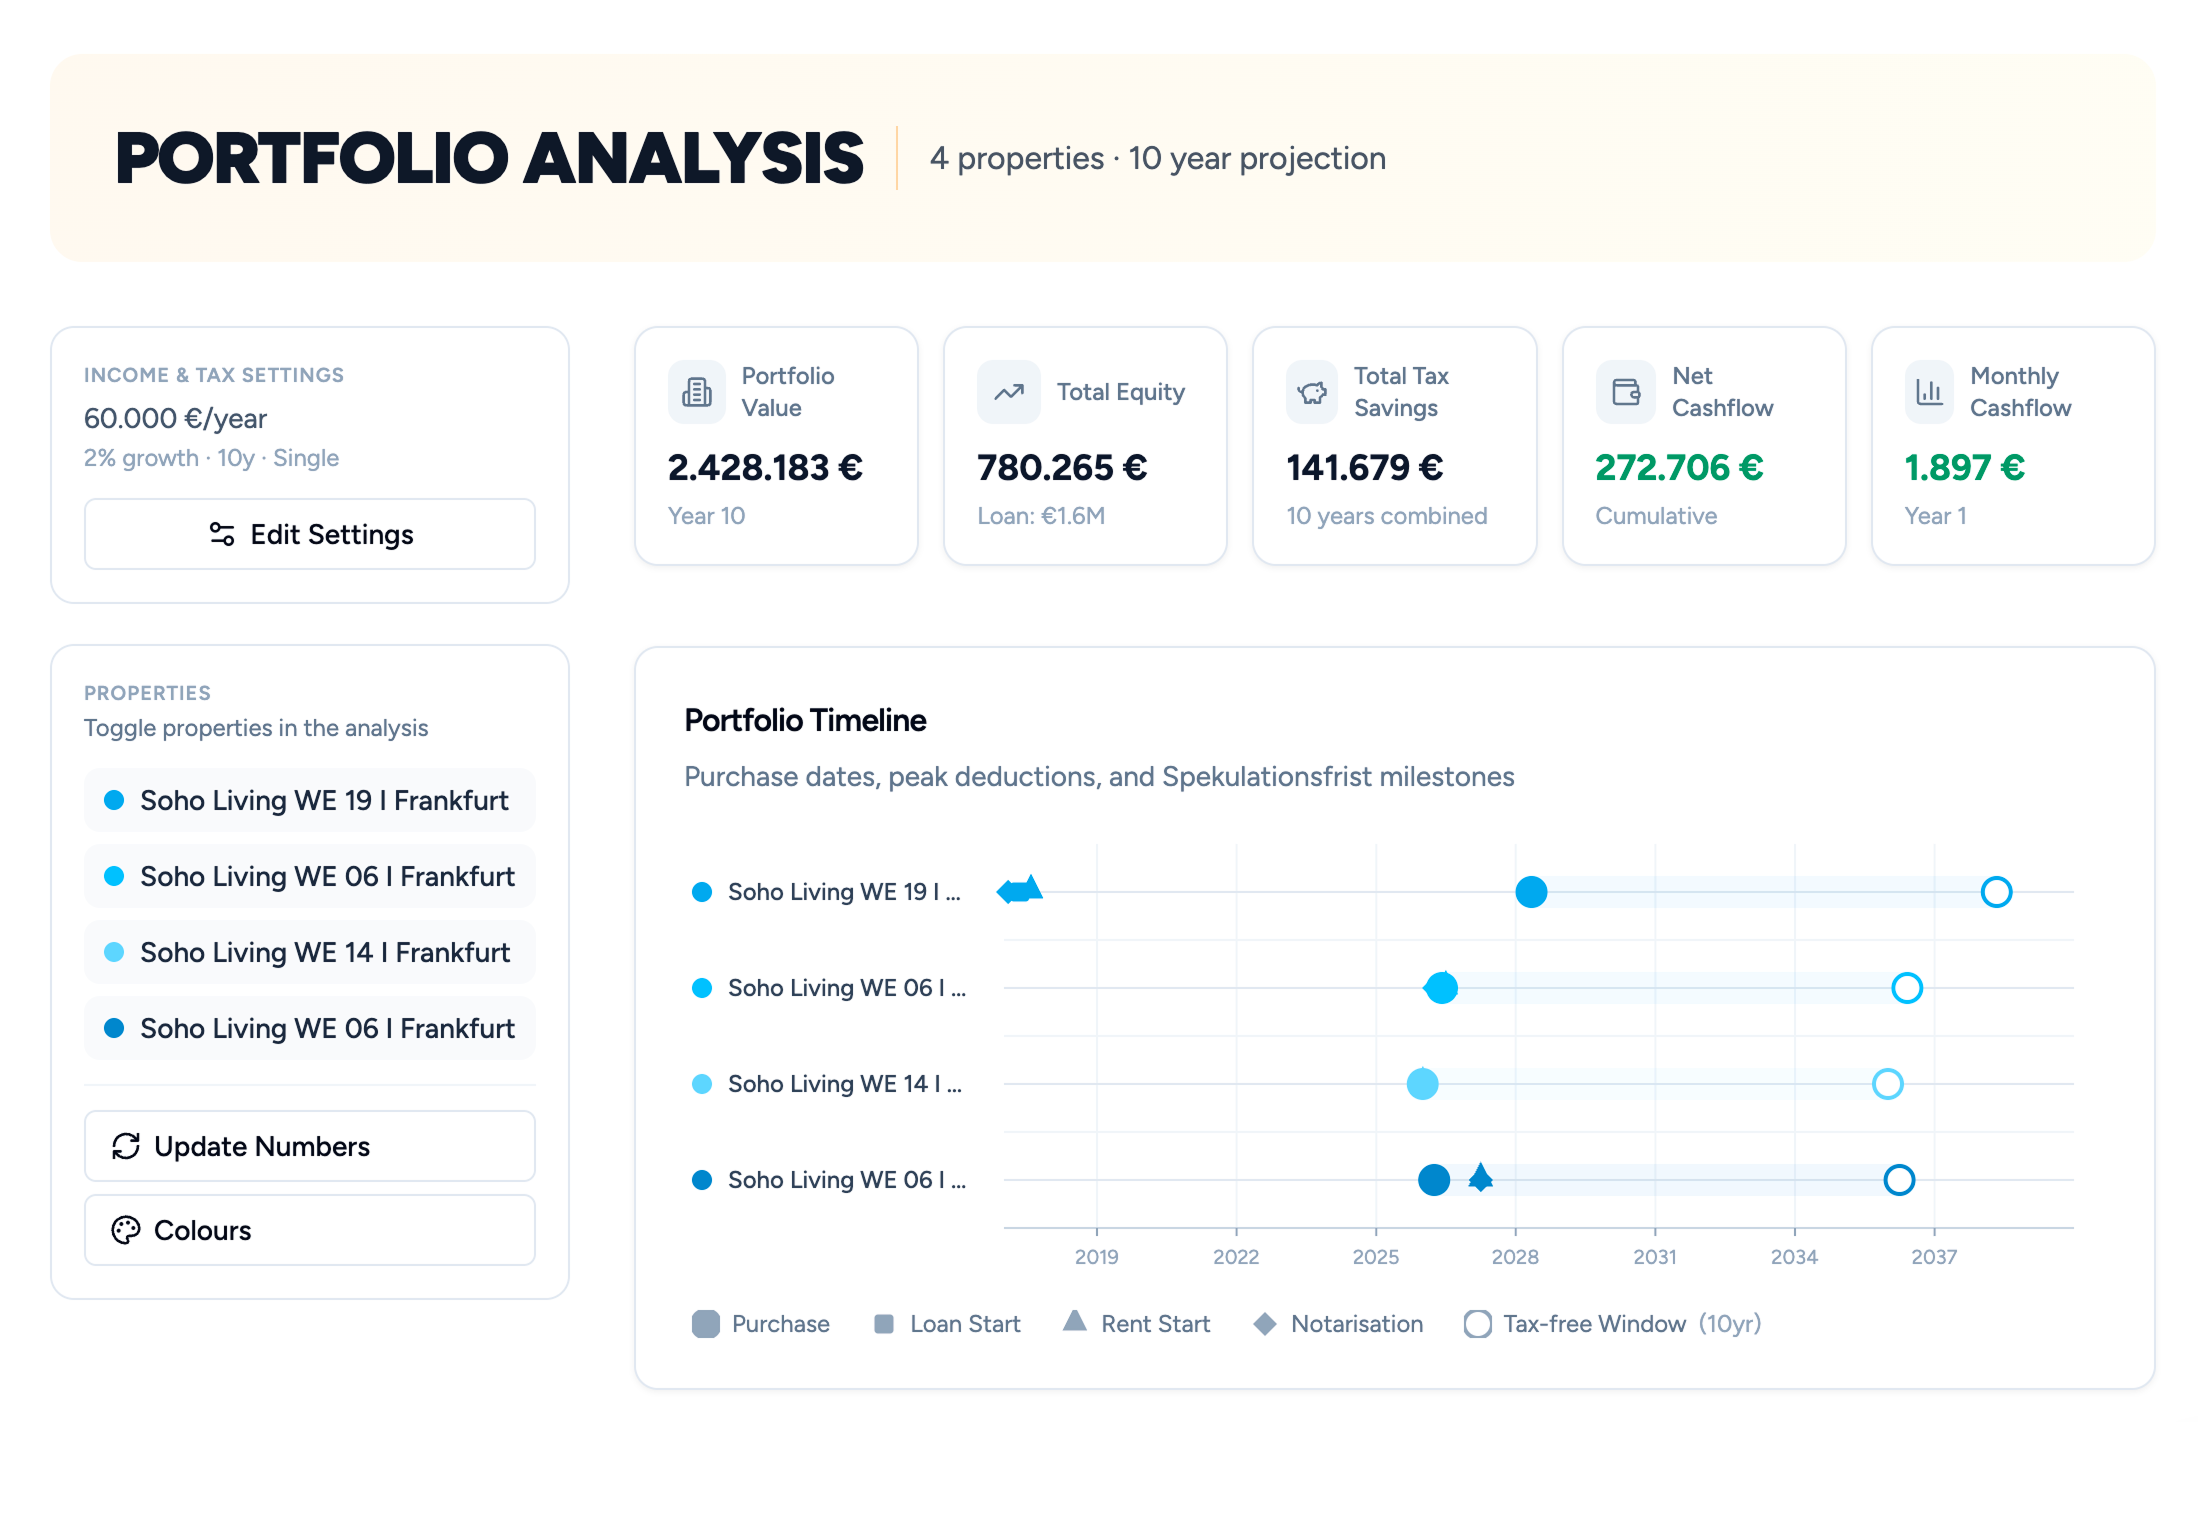Screen dimensions: 2198x1534
Task: Click the Rent Start triangle legend icon
Action: click(x=1074, y=1322)
